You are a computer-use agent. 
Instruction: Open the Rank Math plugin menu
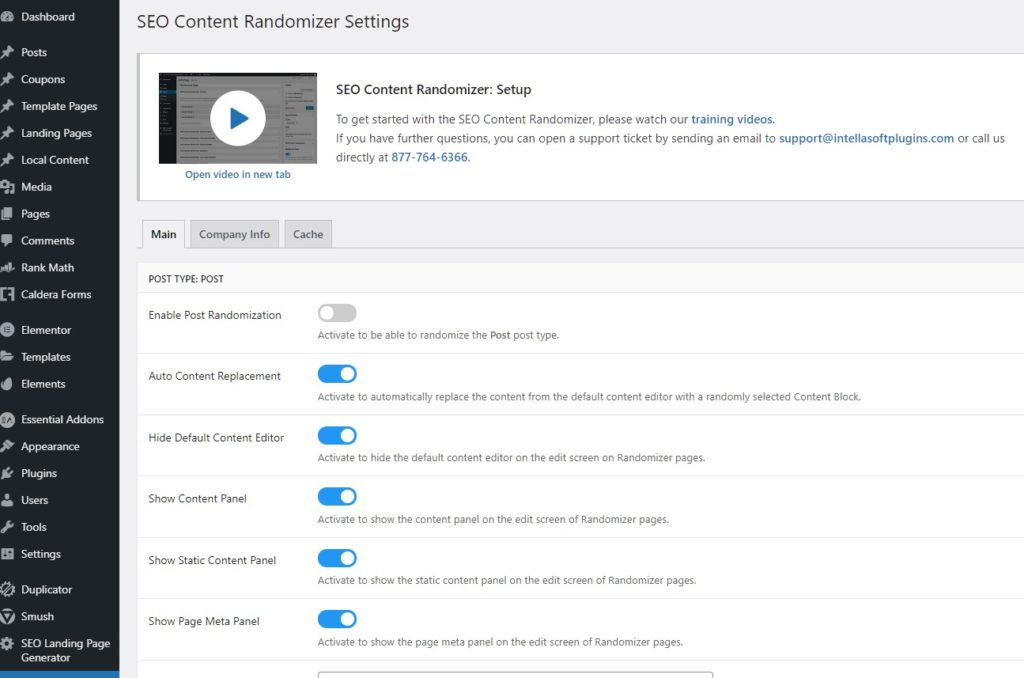pos(46,267)
